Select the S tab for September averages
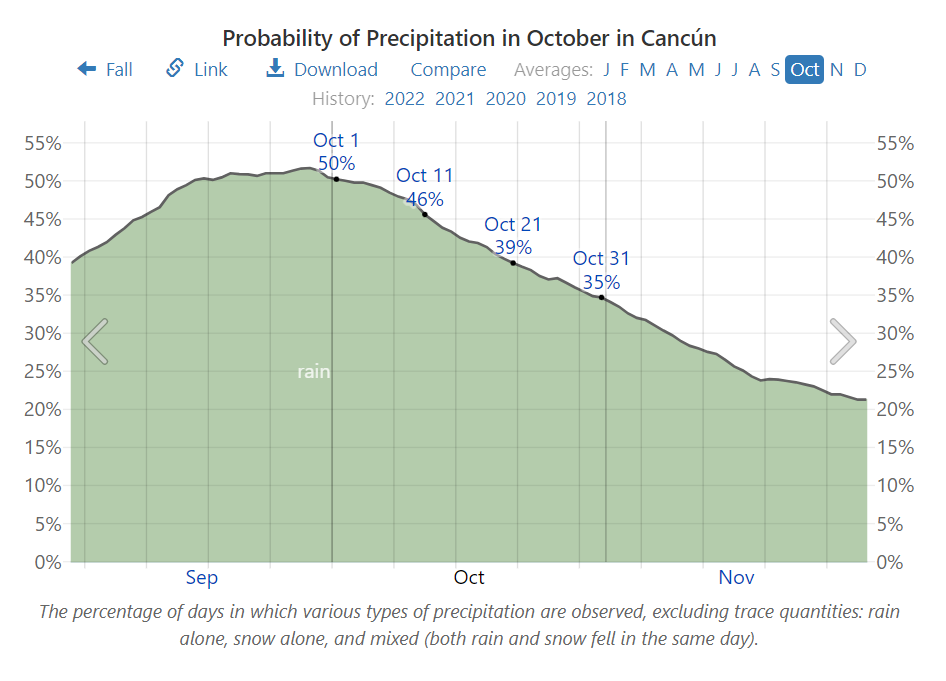Image resolution: width=946 pixels, height=681 pixels. coord(774,69)
